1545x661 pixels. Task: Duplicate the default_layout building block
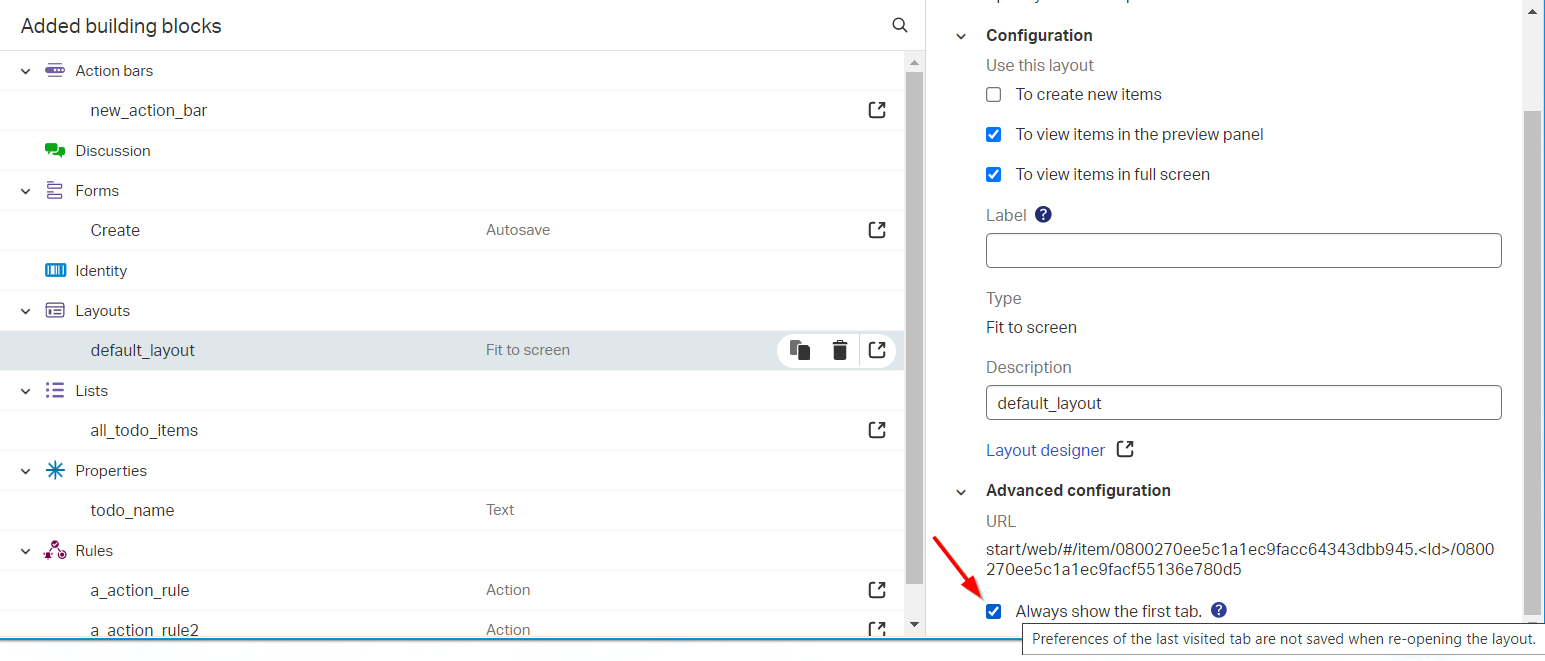click(x=799, y=350)
